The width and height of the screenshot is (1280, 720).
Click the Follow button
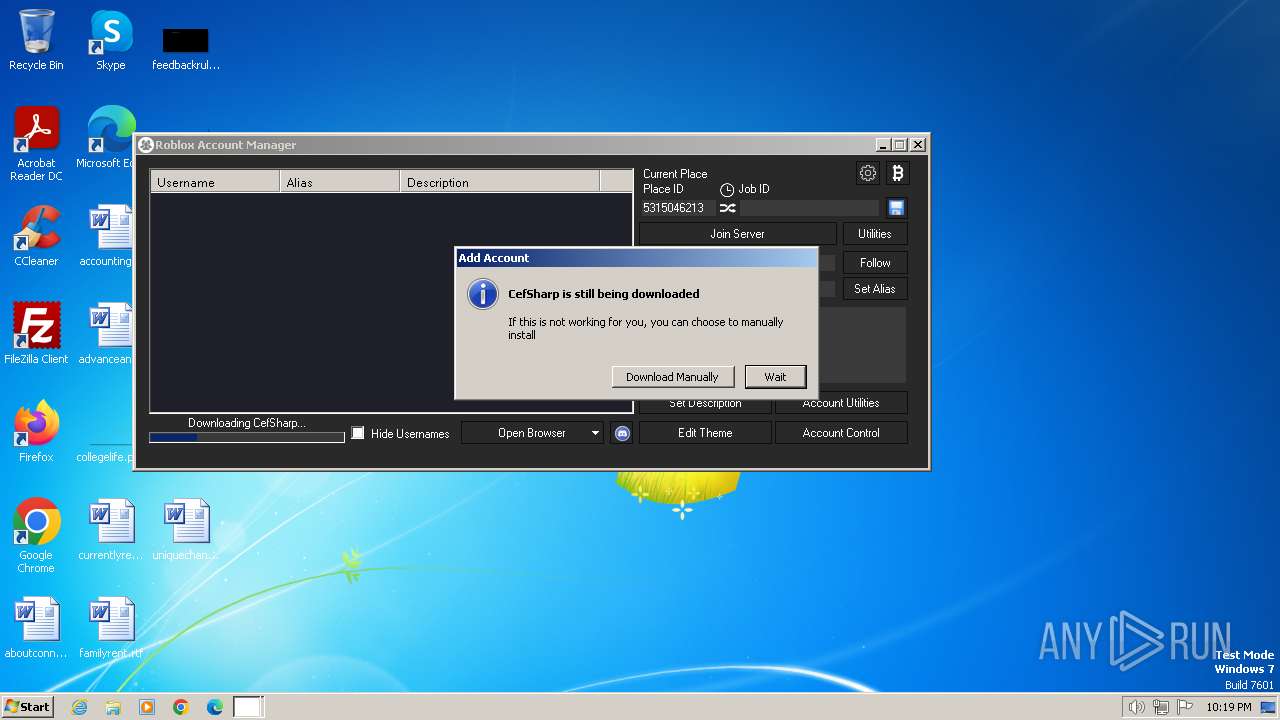point(875,262)
